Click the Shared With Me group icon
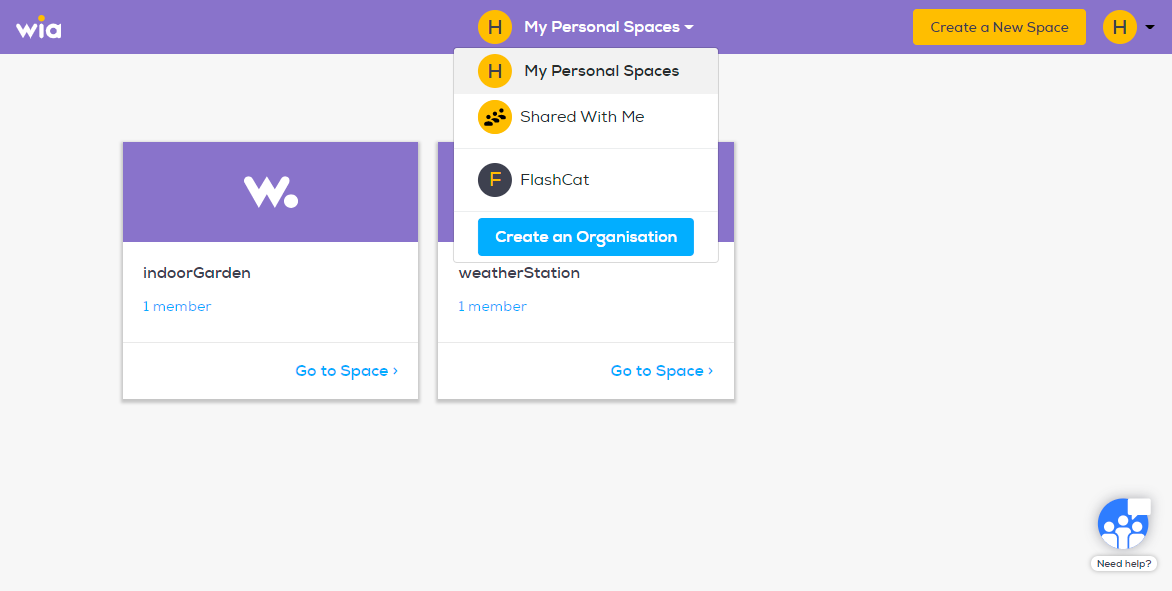1172x591 pixels. (495, 117)
